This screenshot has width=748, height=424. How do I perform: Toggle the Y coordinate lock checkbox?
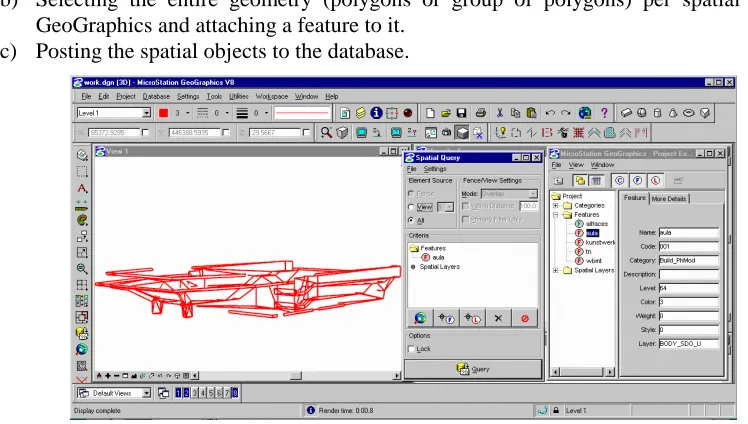(226, 133)
